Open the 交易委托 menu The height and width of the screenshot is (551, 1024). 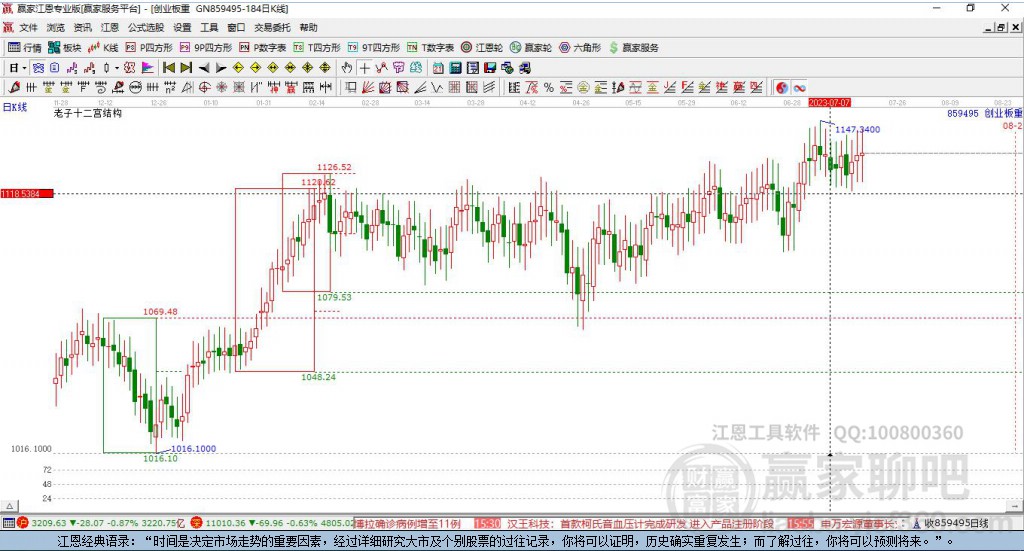point(272,27)
